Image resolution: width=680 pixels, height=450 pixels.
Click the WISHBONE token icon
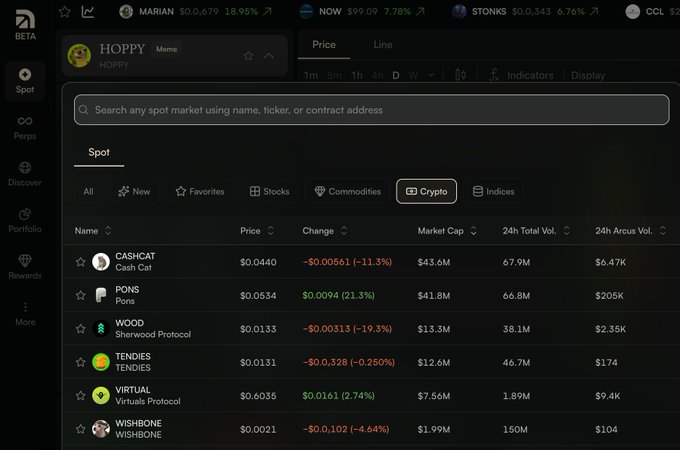pos(101,429)
